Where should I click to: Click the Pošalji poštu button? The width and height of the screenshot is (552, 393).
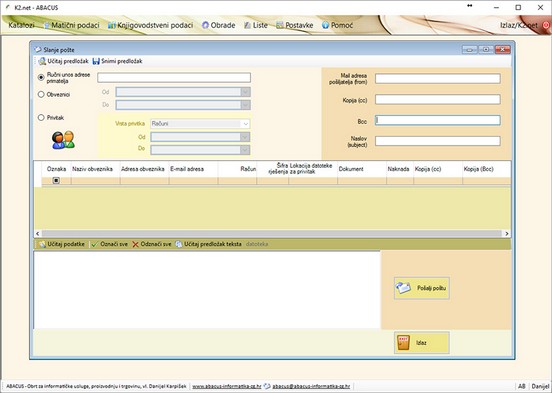pos(422,288)
